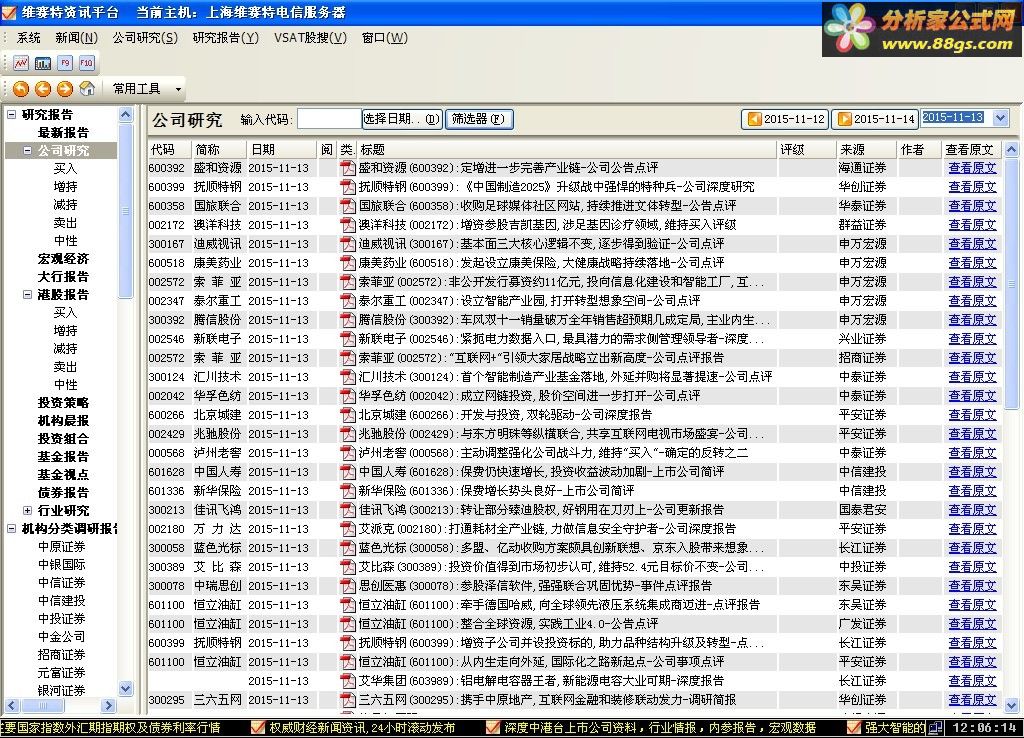Open the 窗口(W) menu
The image size is (1024, 738).
385,38
